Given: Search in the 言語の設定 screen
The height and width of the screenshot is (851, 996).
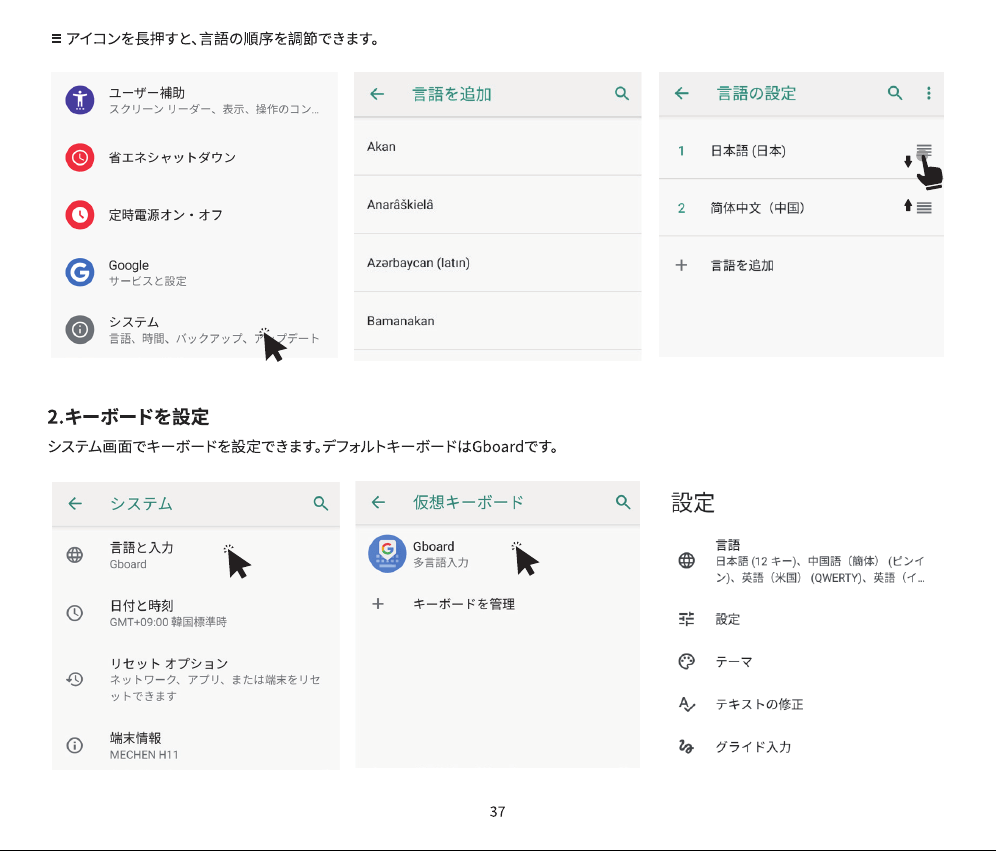Looking at the screenshot, I should (895, 93).
